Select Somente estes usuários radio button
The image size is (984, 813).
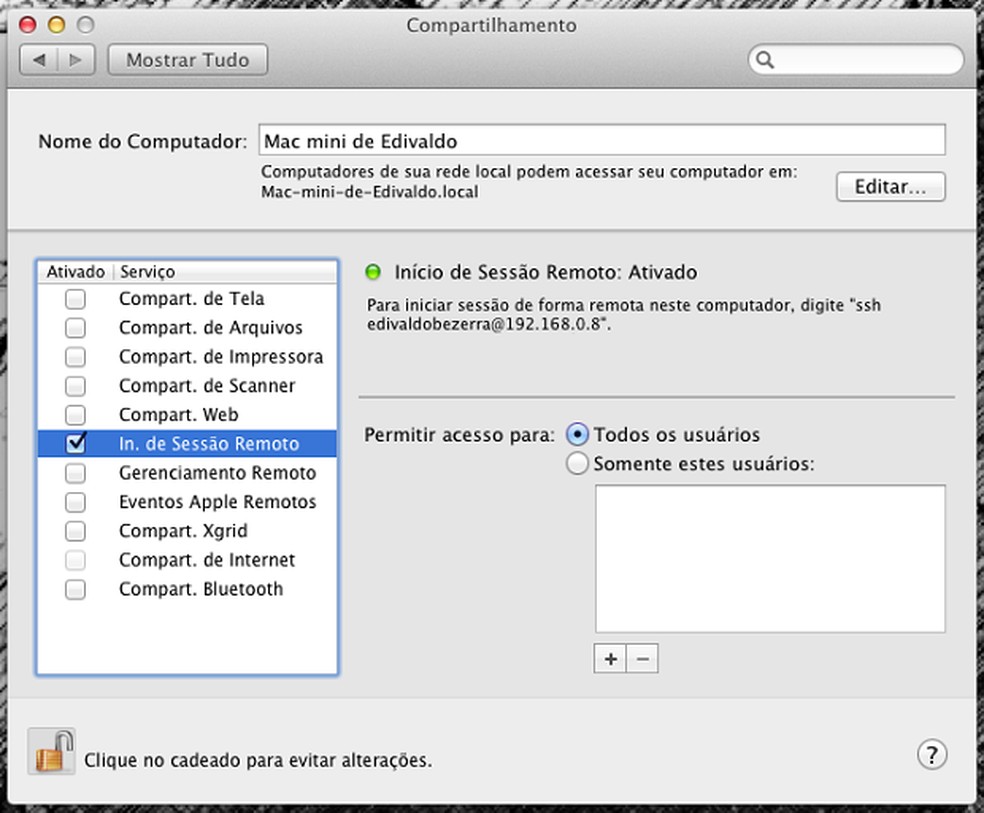pyautogui.click(x=577, y=464)
